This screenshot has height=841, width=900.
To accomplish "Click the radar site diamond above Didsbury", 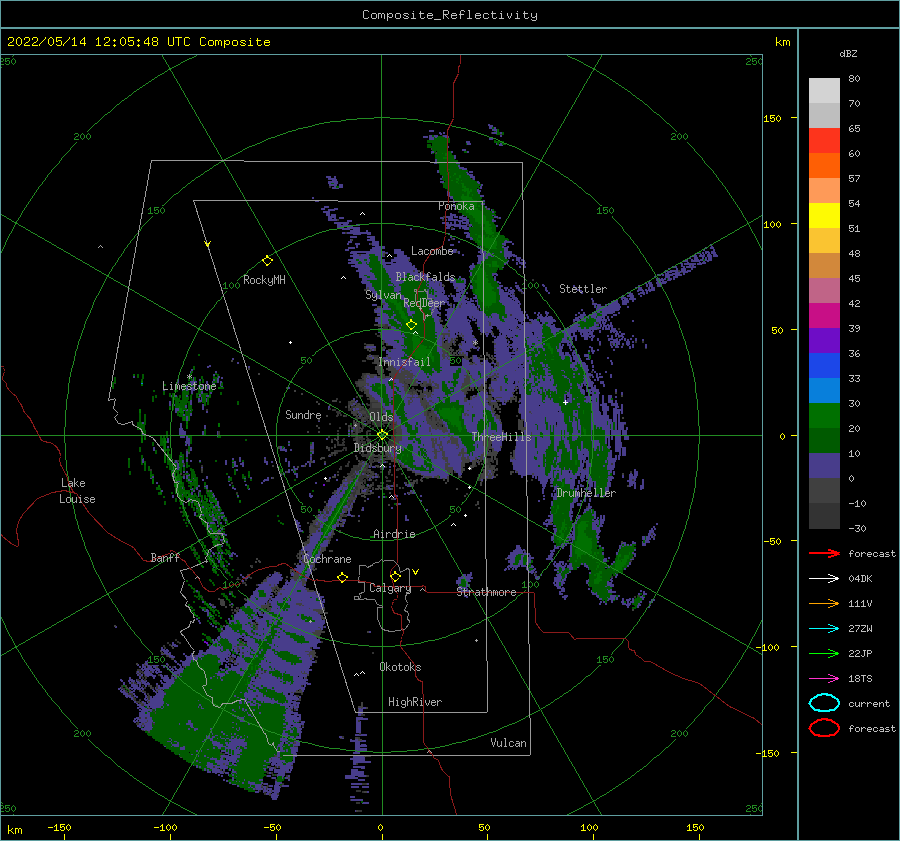I will (382, 435).
